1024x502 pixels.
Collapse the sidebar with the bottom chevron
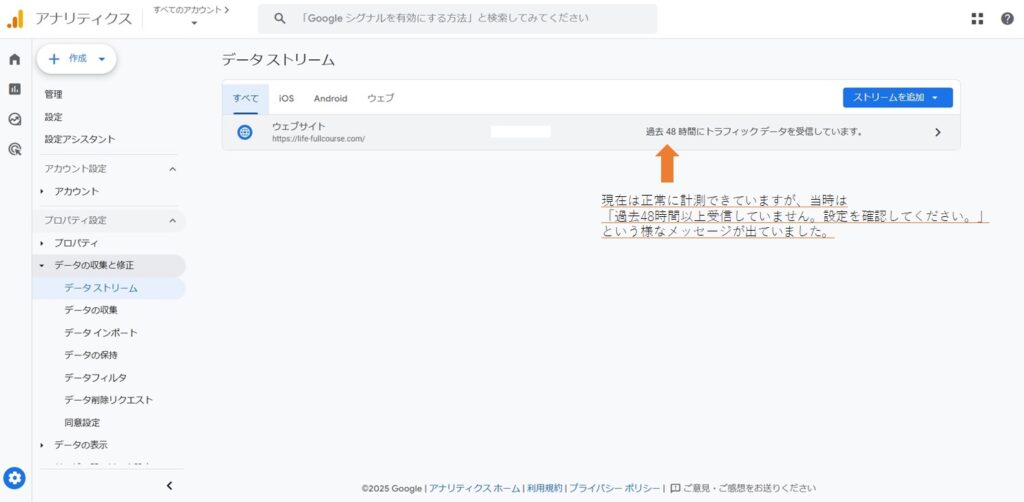(x=168, y=485)
